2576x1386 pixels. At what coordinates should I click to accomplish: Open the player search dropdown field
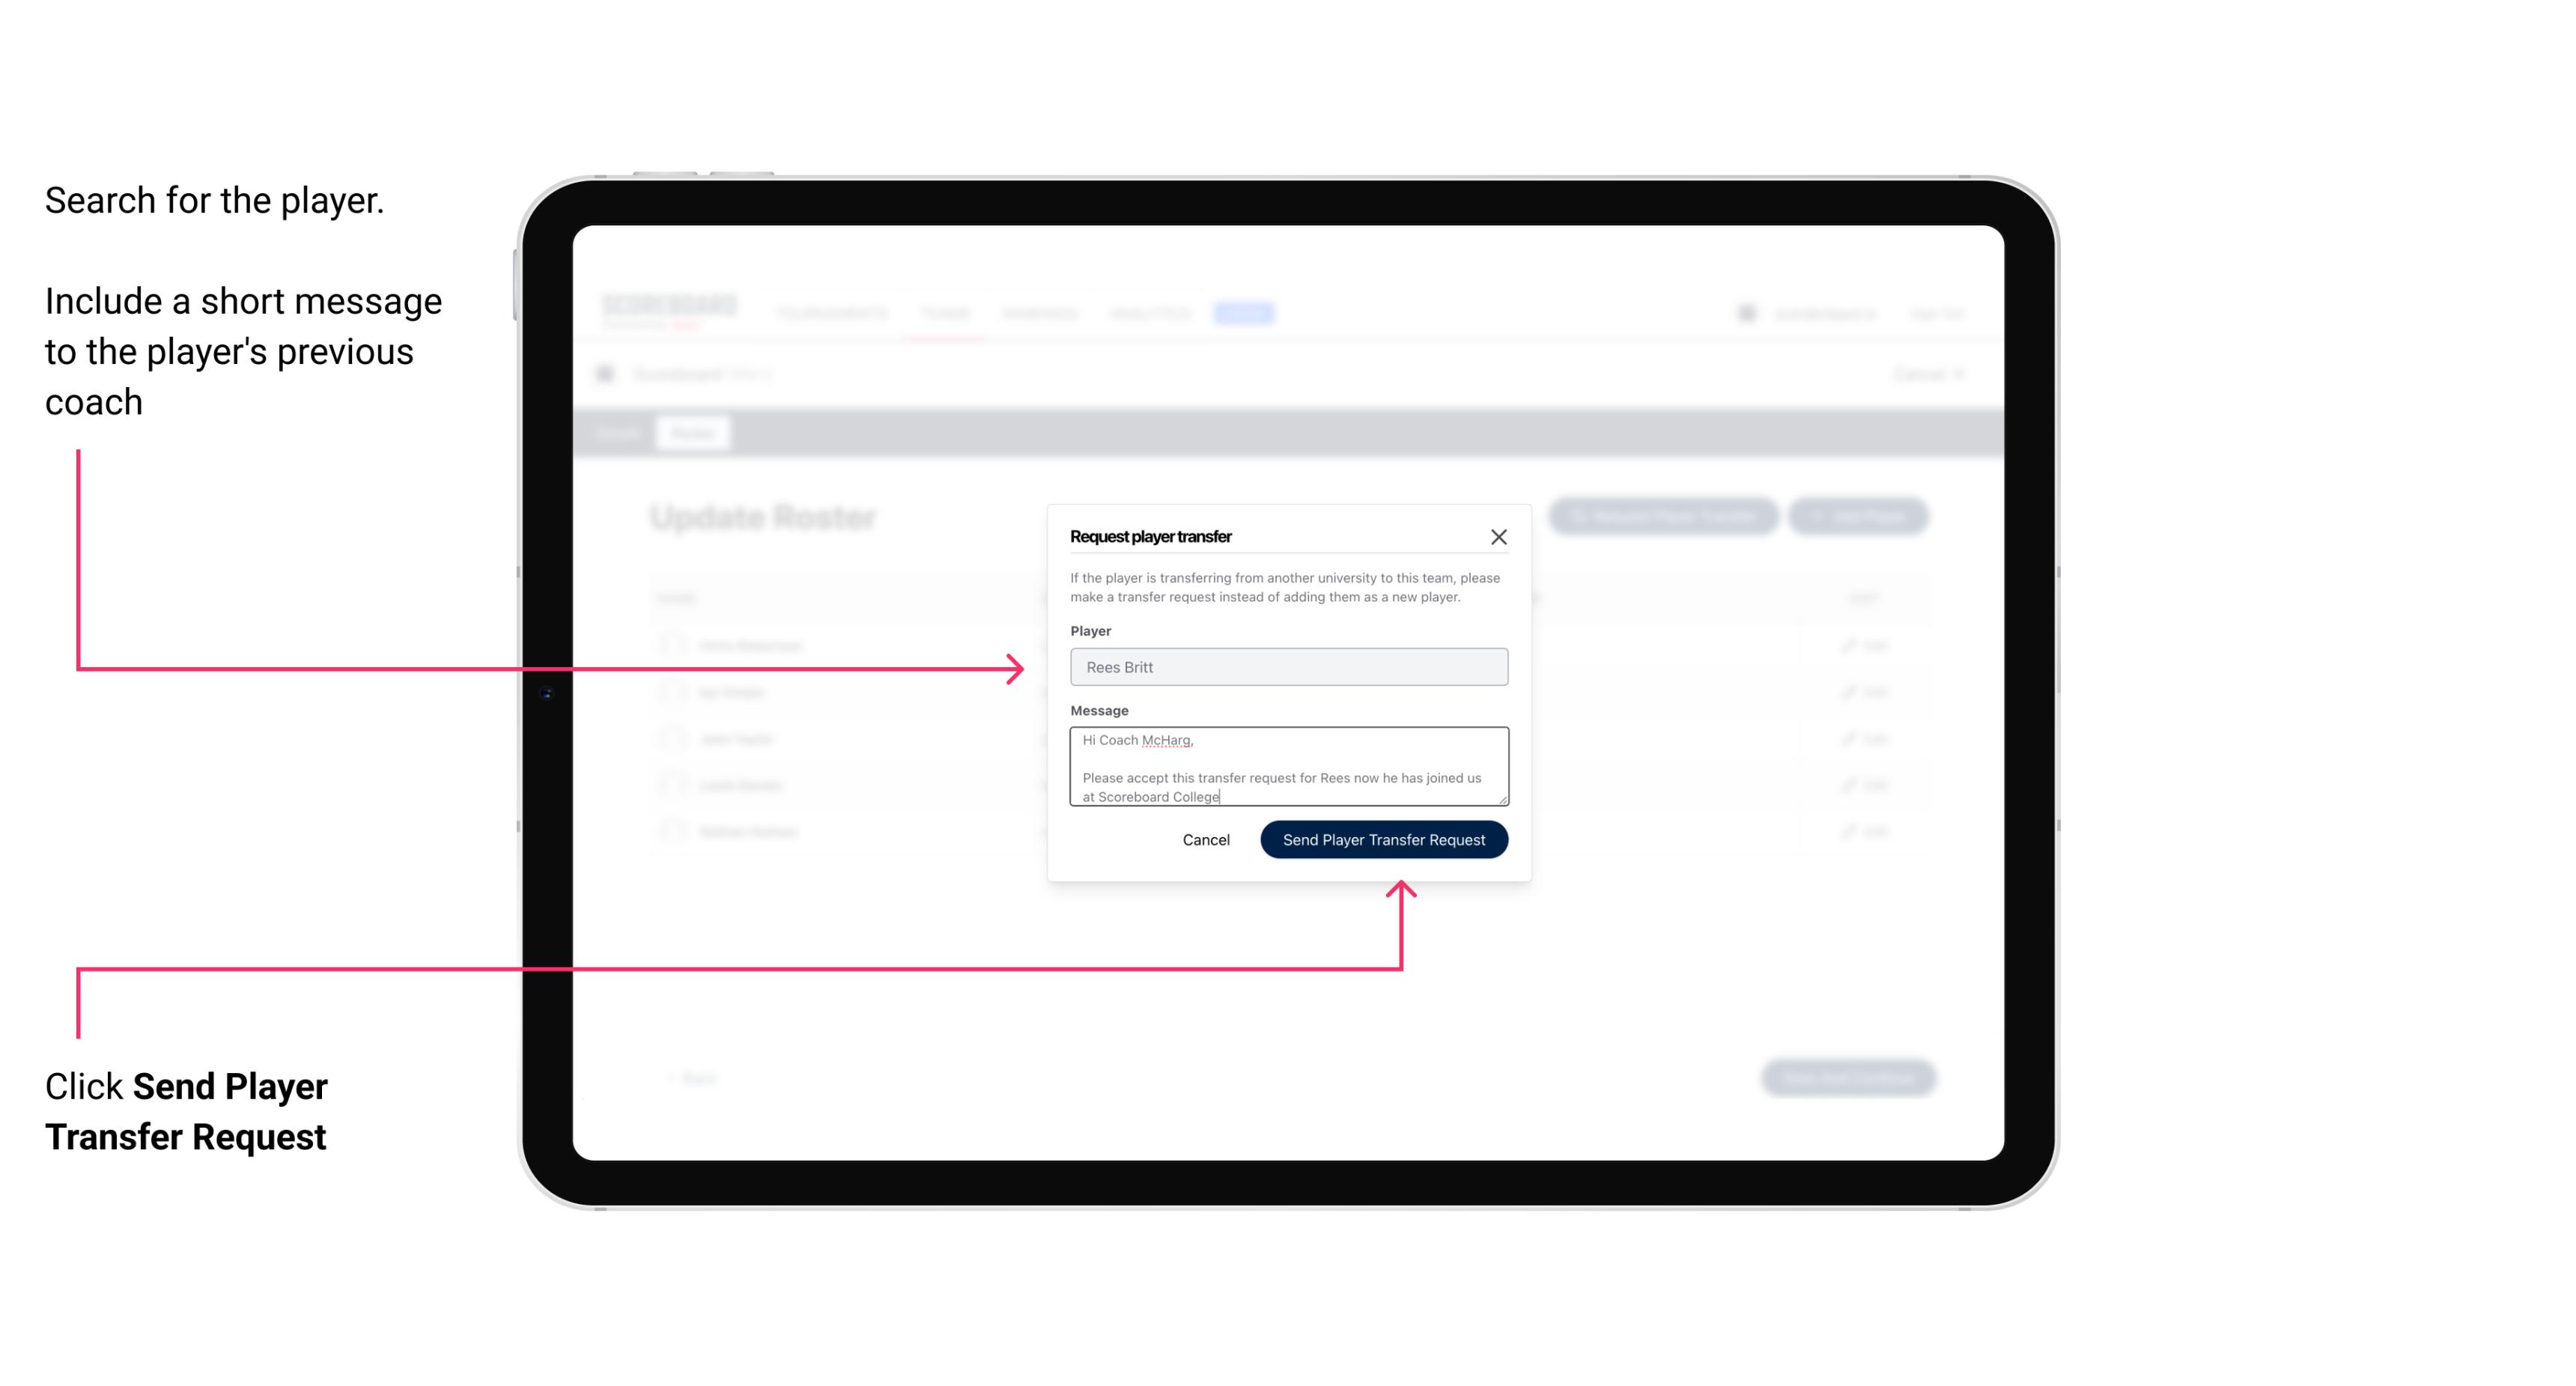click(x=1286, y=667)
